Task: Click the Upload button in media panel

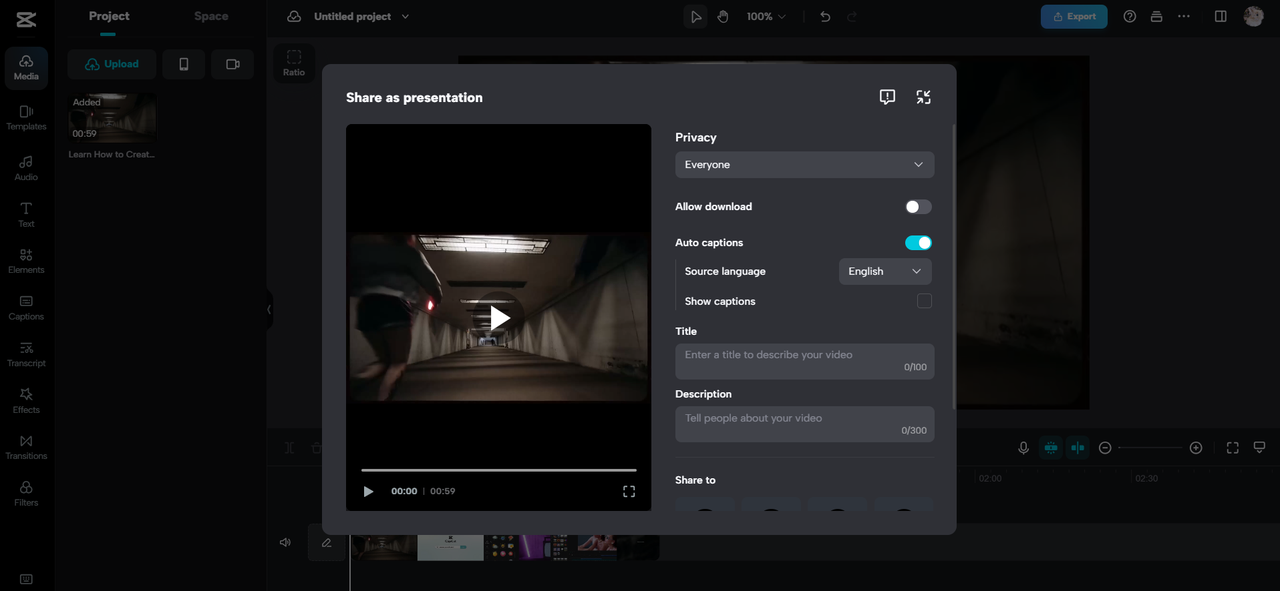Action: pos(112,64)
